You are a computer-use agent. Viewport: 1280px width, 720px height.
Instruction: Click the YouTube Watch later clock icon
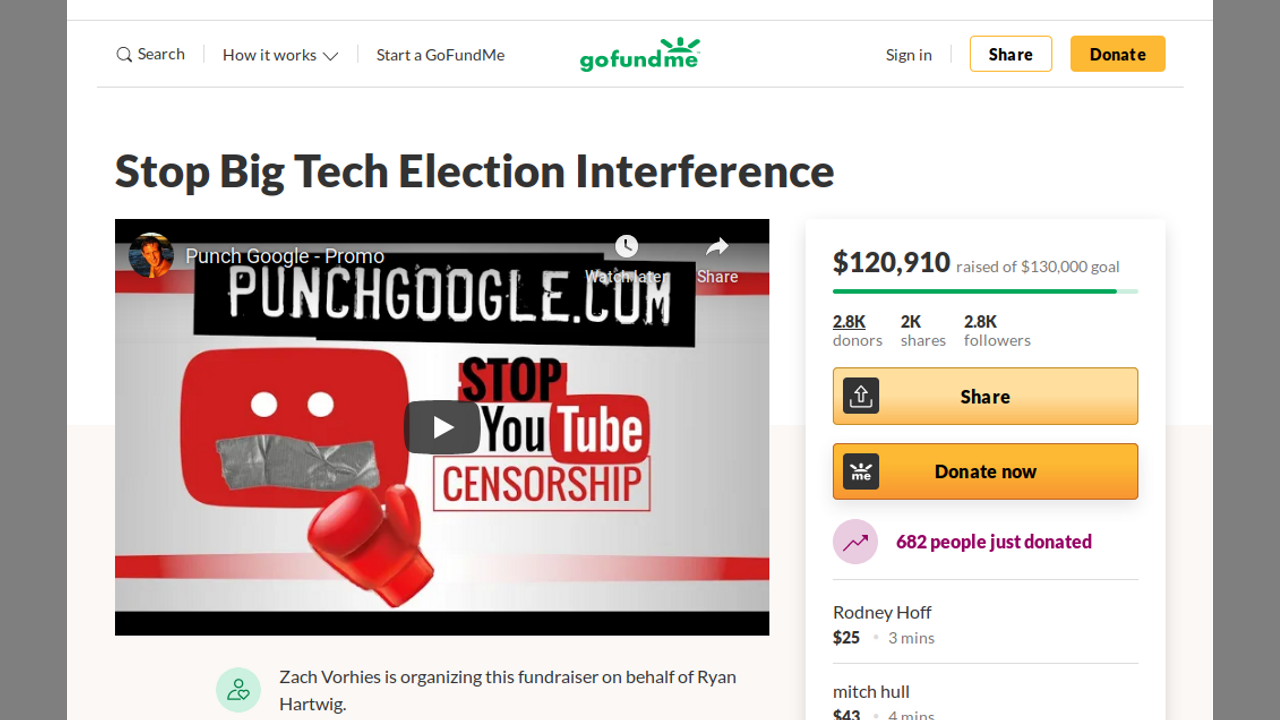[626, 246]
